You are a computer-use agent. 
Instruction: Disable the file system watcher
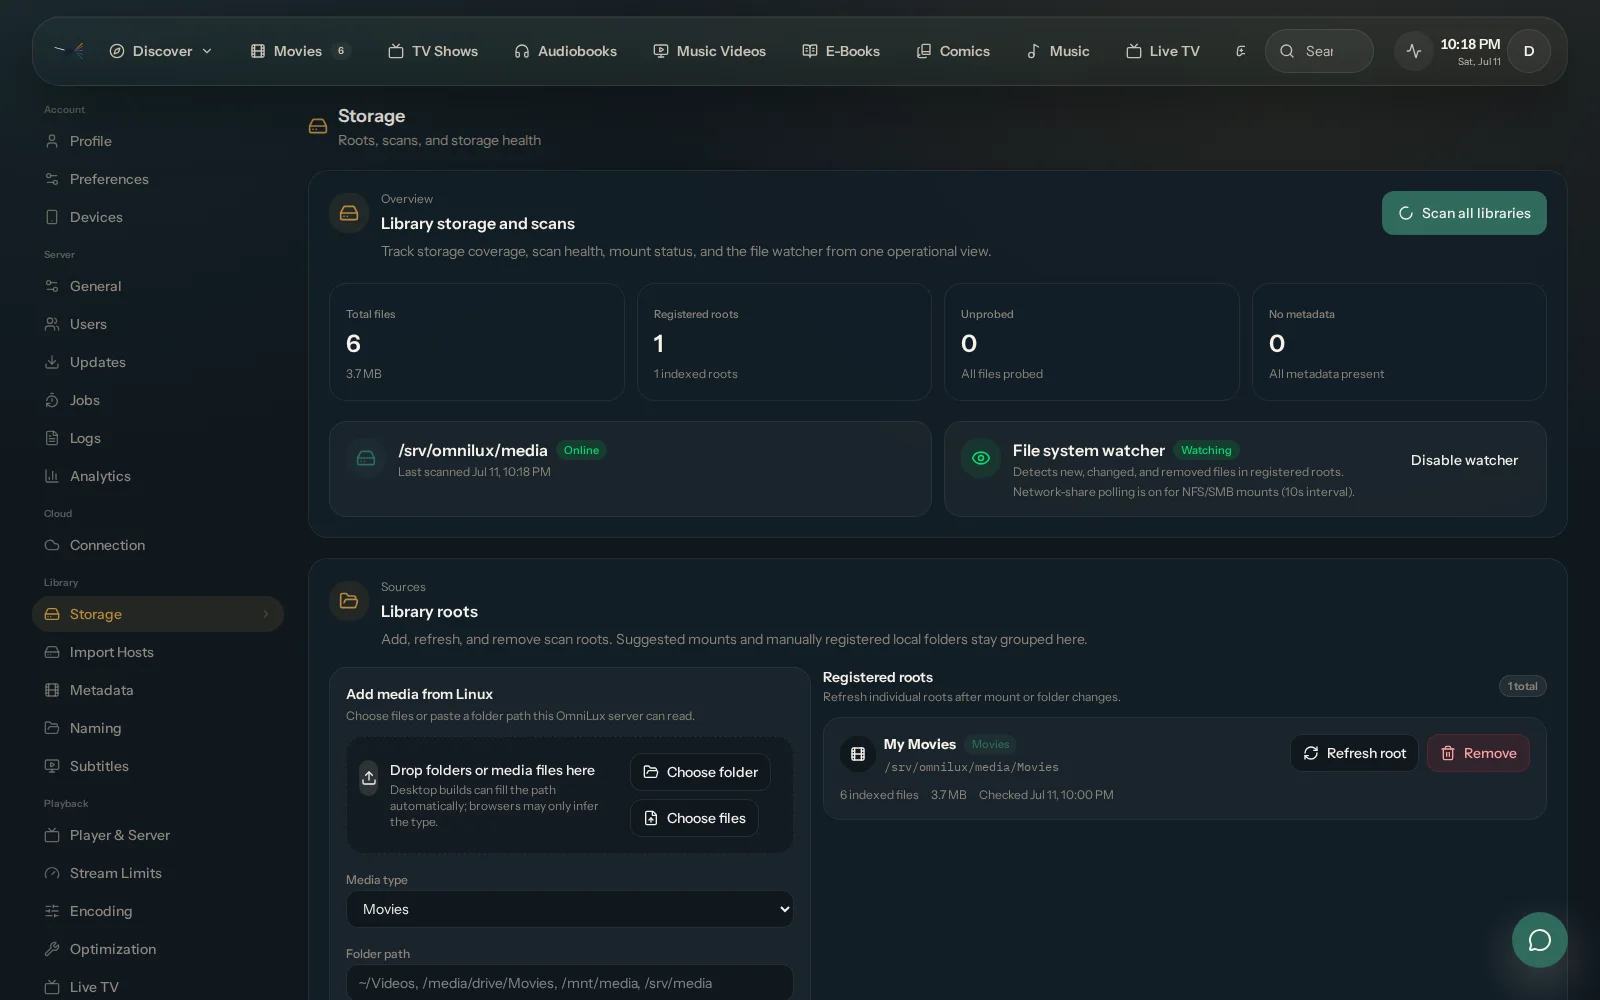[x=1464, y=460]
